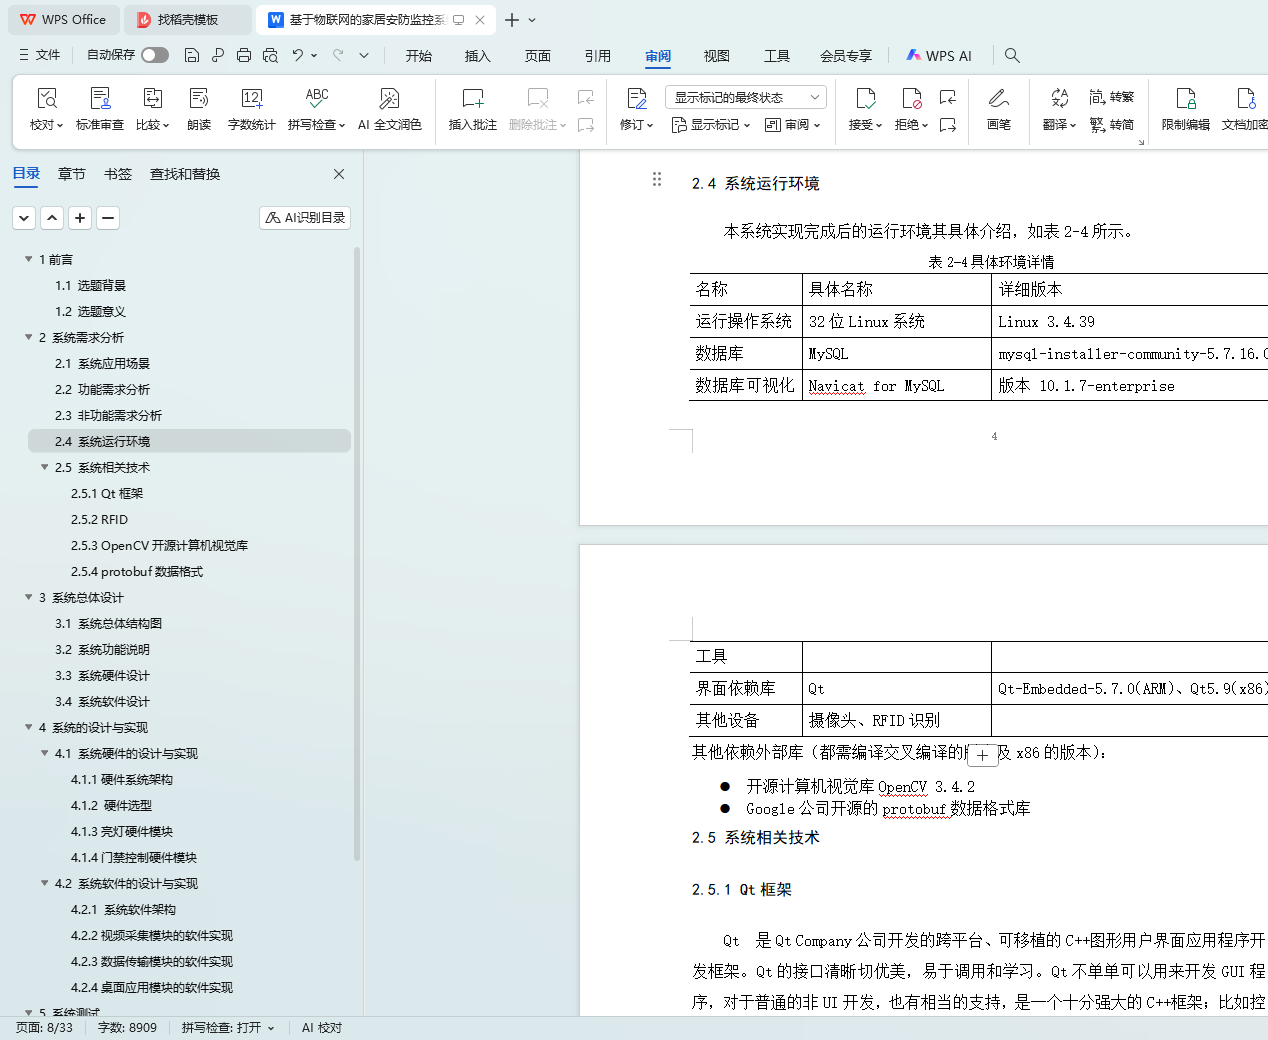Switch to the 书签 sidebar tab

click(x=118, y=174)
